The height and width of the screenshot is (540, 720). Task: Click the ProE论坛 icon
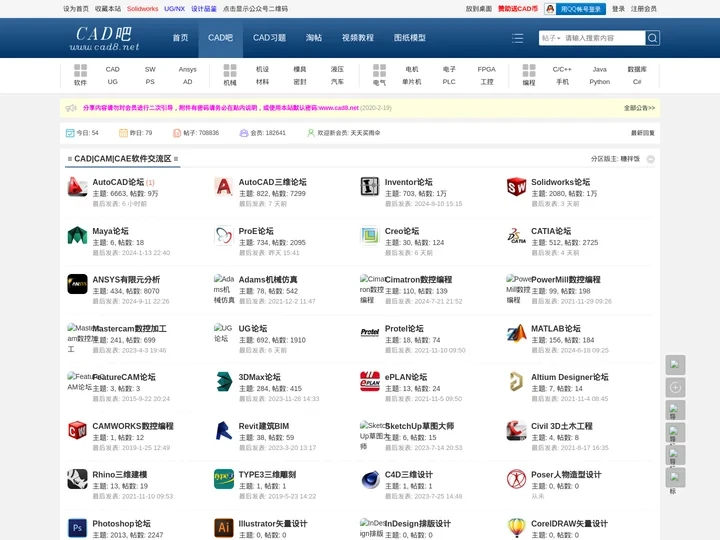pyautogui.click(x=224, y=236)
